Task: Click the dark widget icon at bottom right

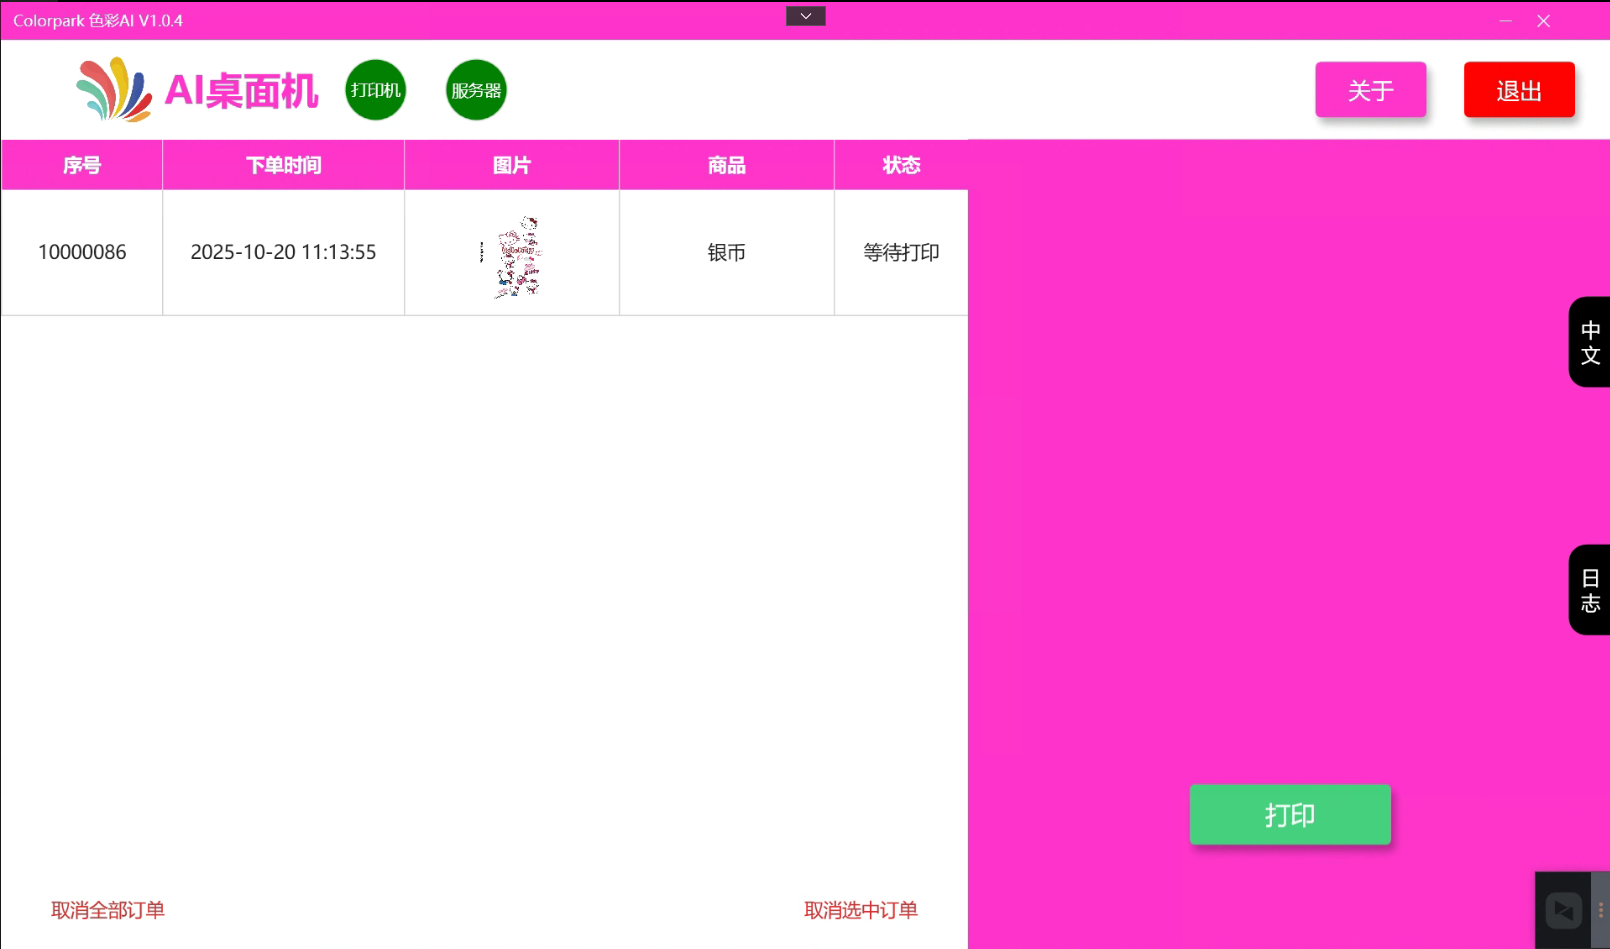Action: click(1563, 910)
